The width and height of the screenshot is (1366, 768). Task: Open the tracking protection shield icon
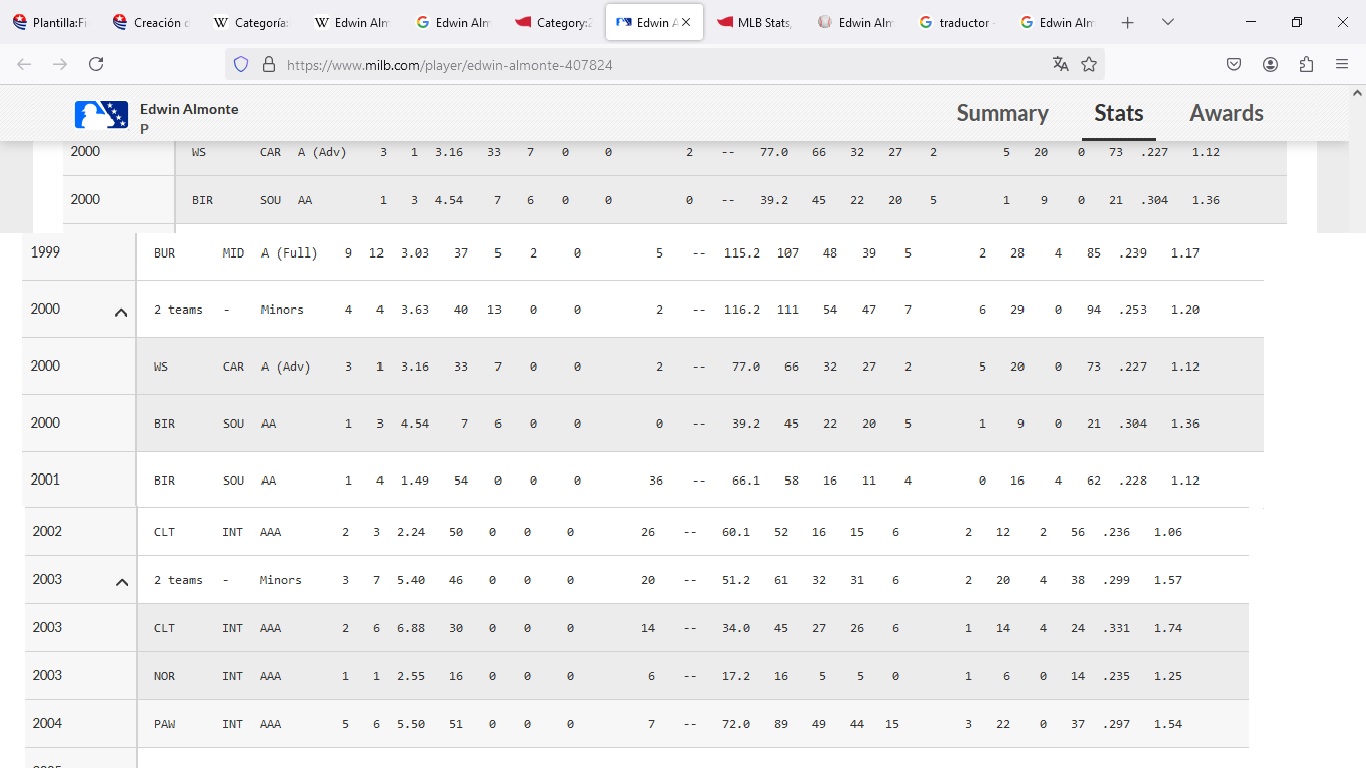[240, 64]
